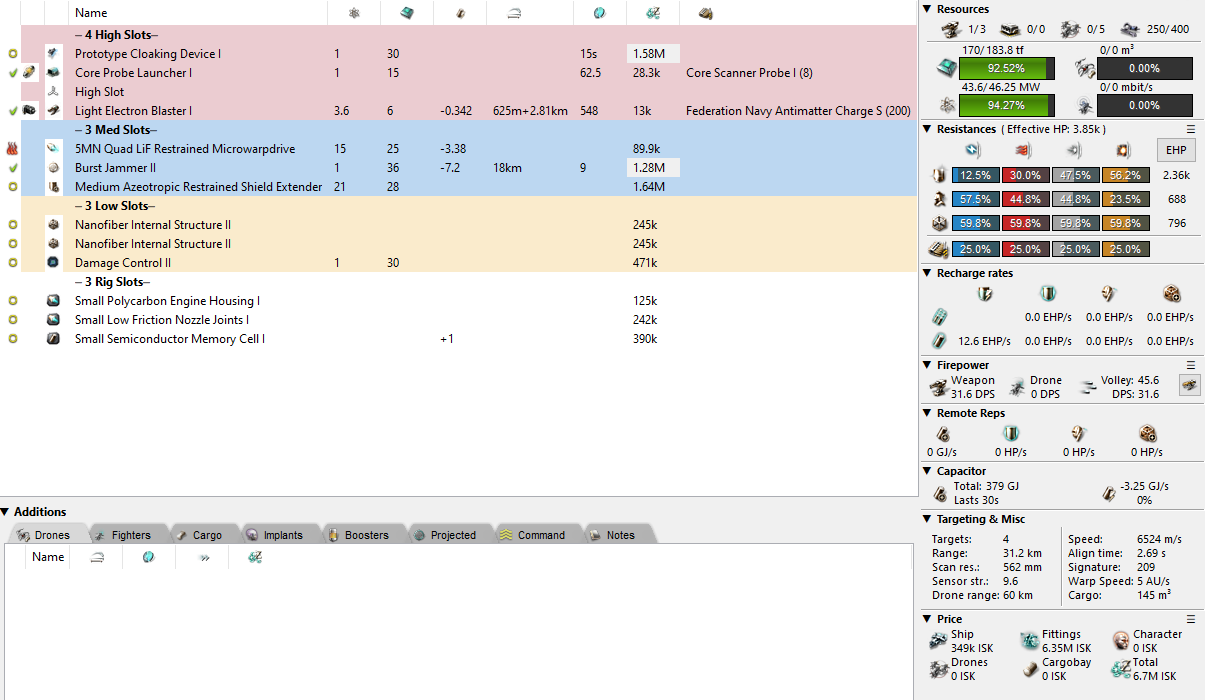Switch to the Cargo tab
Viewport: 1205px width, 700px height.
click(206, 535)
